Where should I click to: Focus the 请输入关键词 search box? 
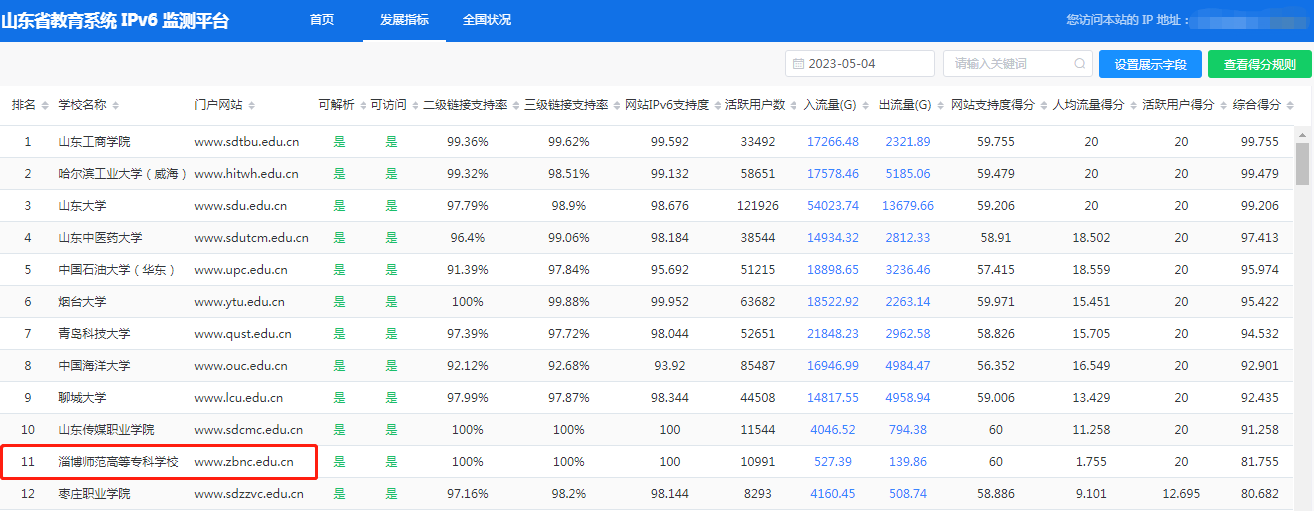[x=1018, y=64]
